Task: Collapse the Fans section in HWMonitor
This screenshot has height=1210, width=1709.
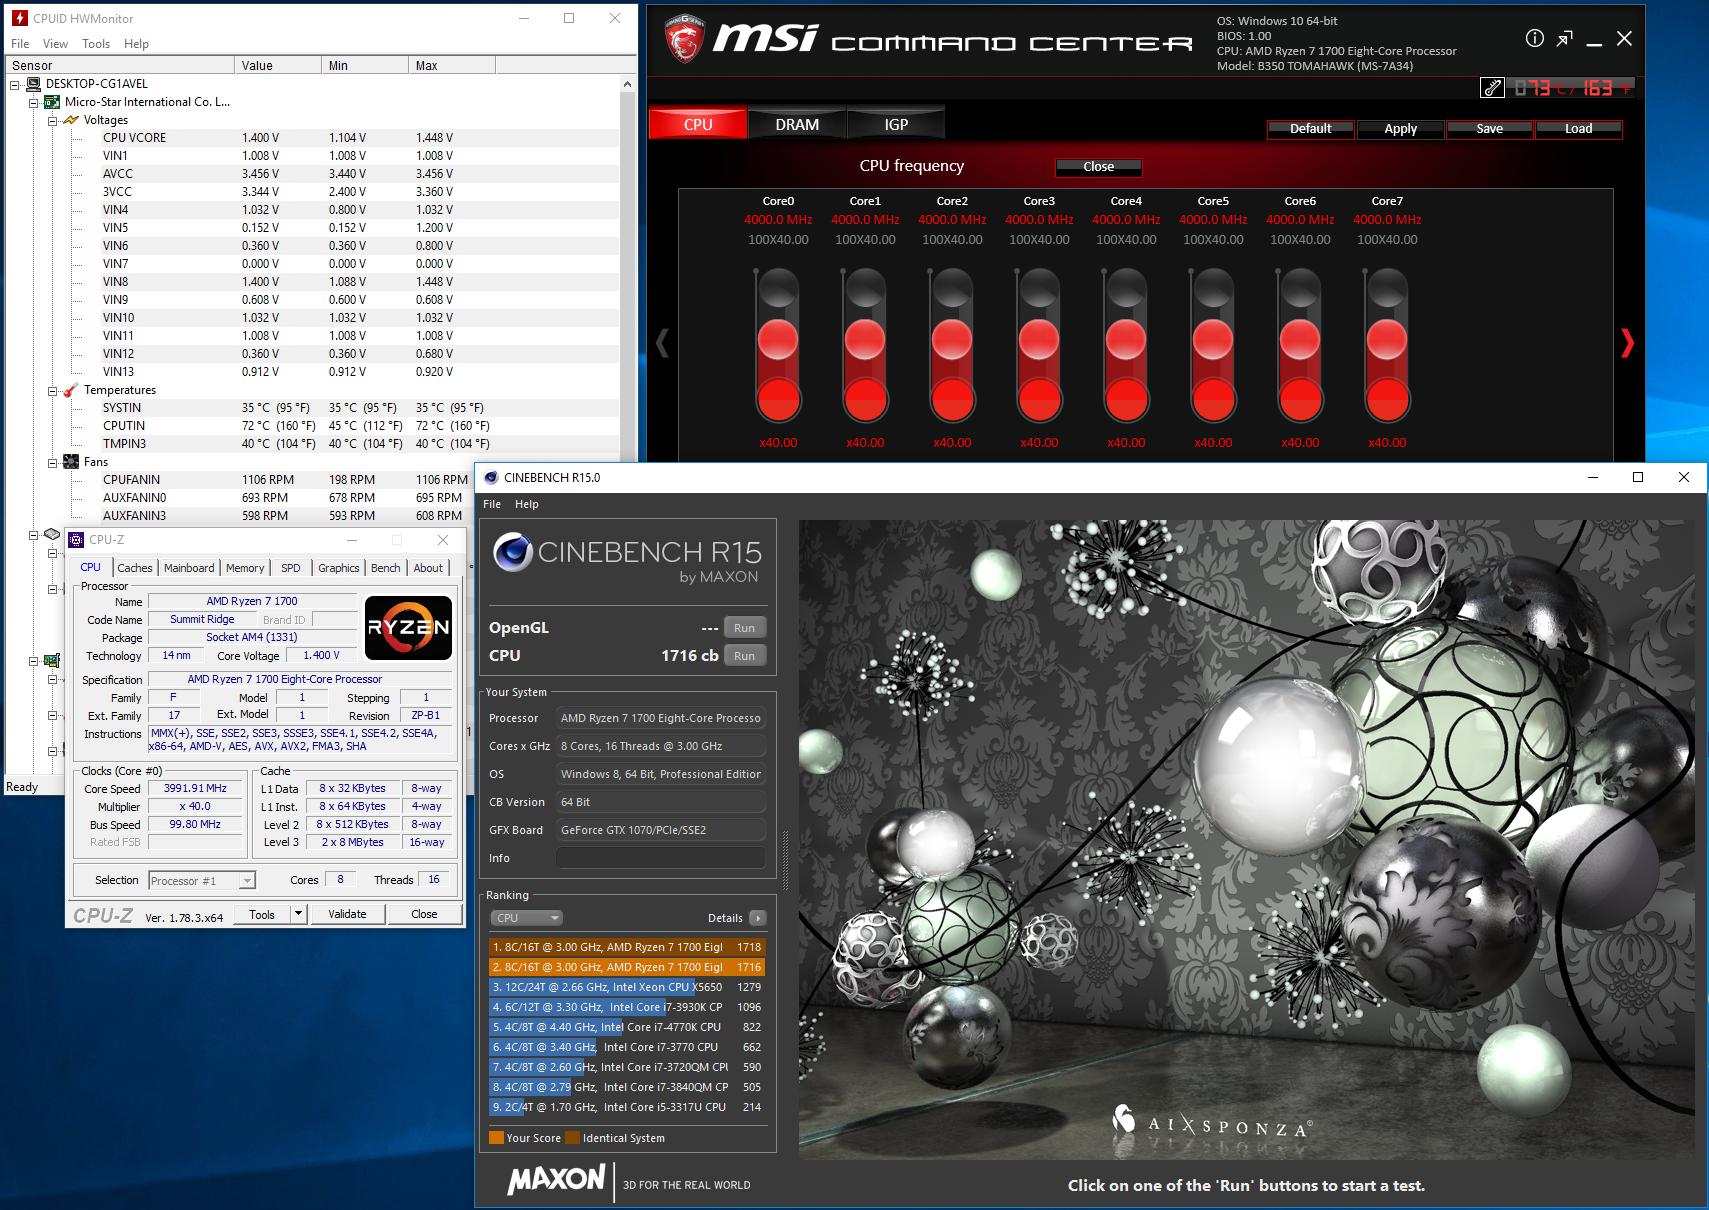Action: coord(52,462)
